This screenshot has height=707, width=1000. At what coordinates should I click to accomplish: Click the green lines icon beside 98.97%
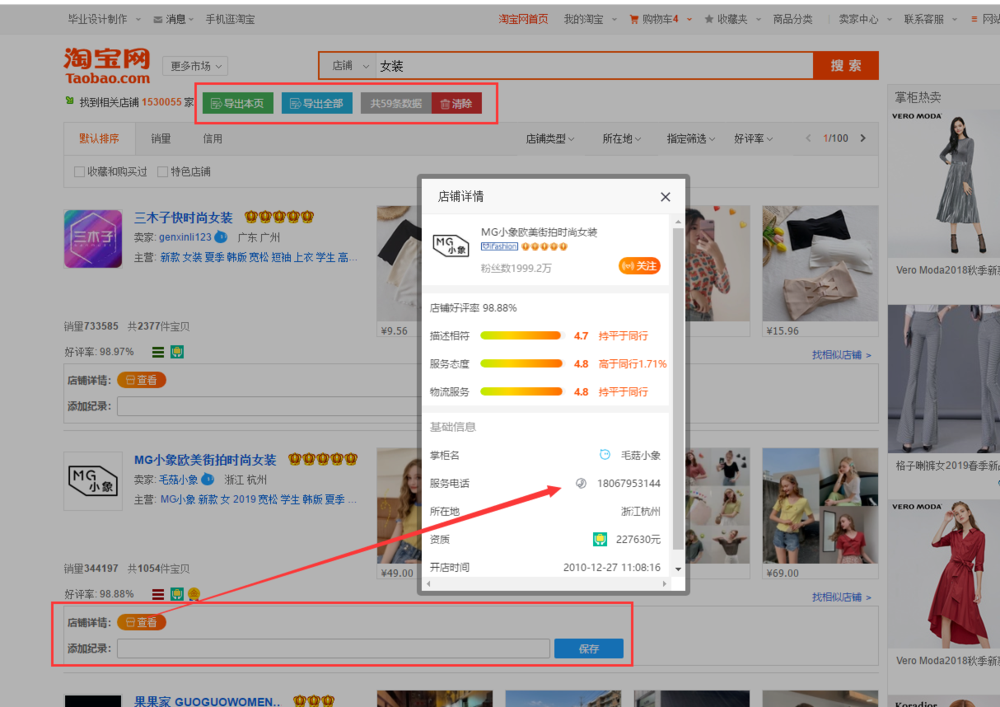coord(158,352)
